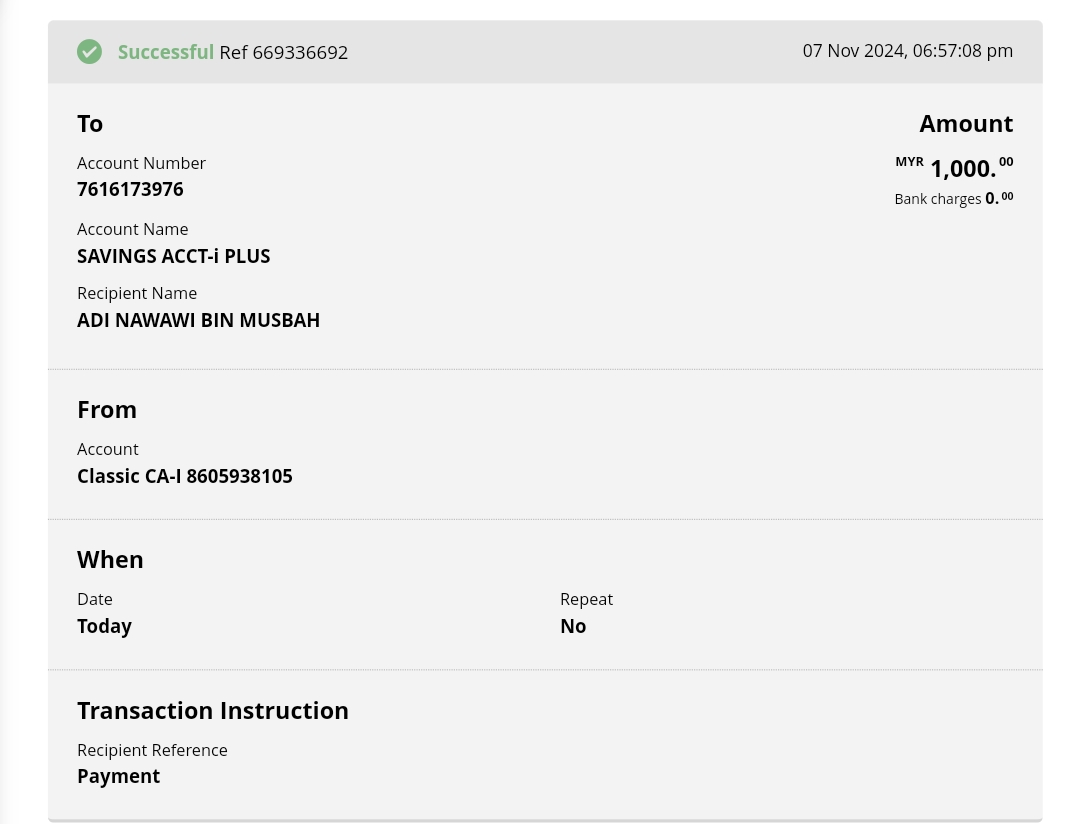This screenshot has width=1079, height=824.
Task: Click the Bank charges 0.00 line
Action: point(953,199)
